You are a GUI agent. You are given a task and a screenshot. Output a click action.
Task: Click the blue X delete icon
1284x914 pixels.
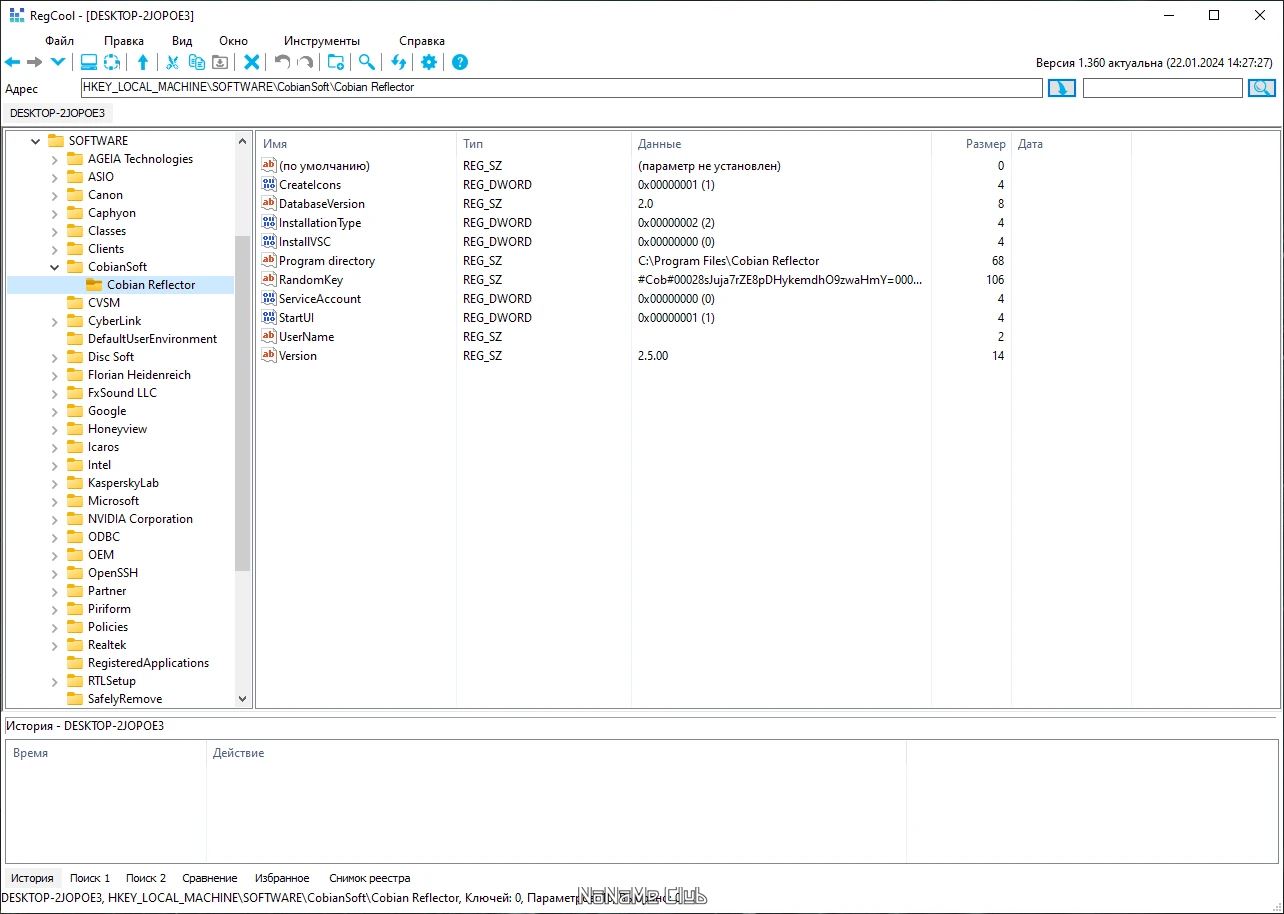(252, 62)
